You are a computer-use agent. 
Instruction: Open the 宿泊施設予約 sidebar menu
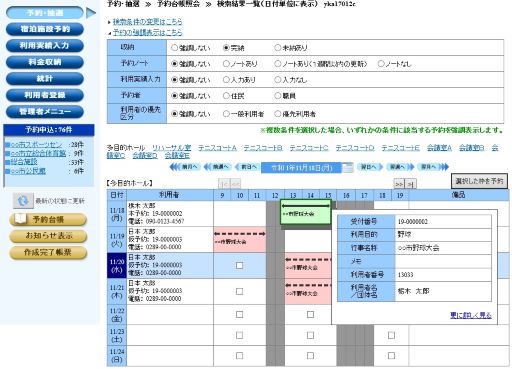(45, 29)
